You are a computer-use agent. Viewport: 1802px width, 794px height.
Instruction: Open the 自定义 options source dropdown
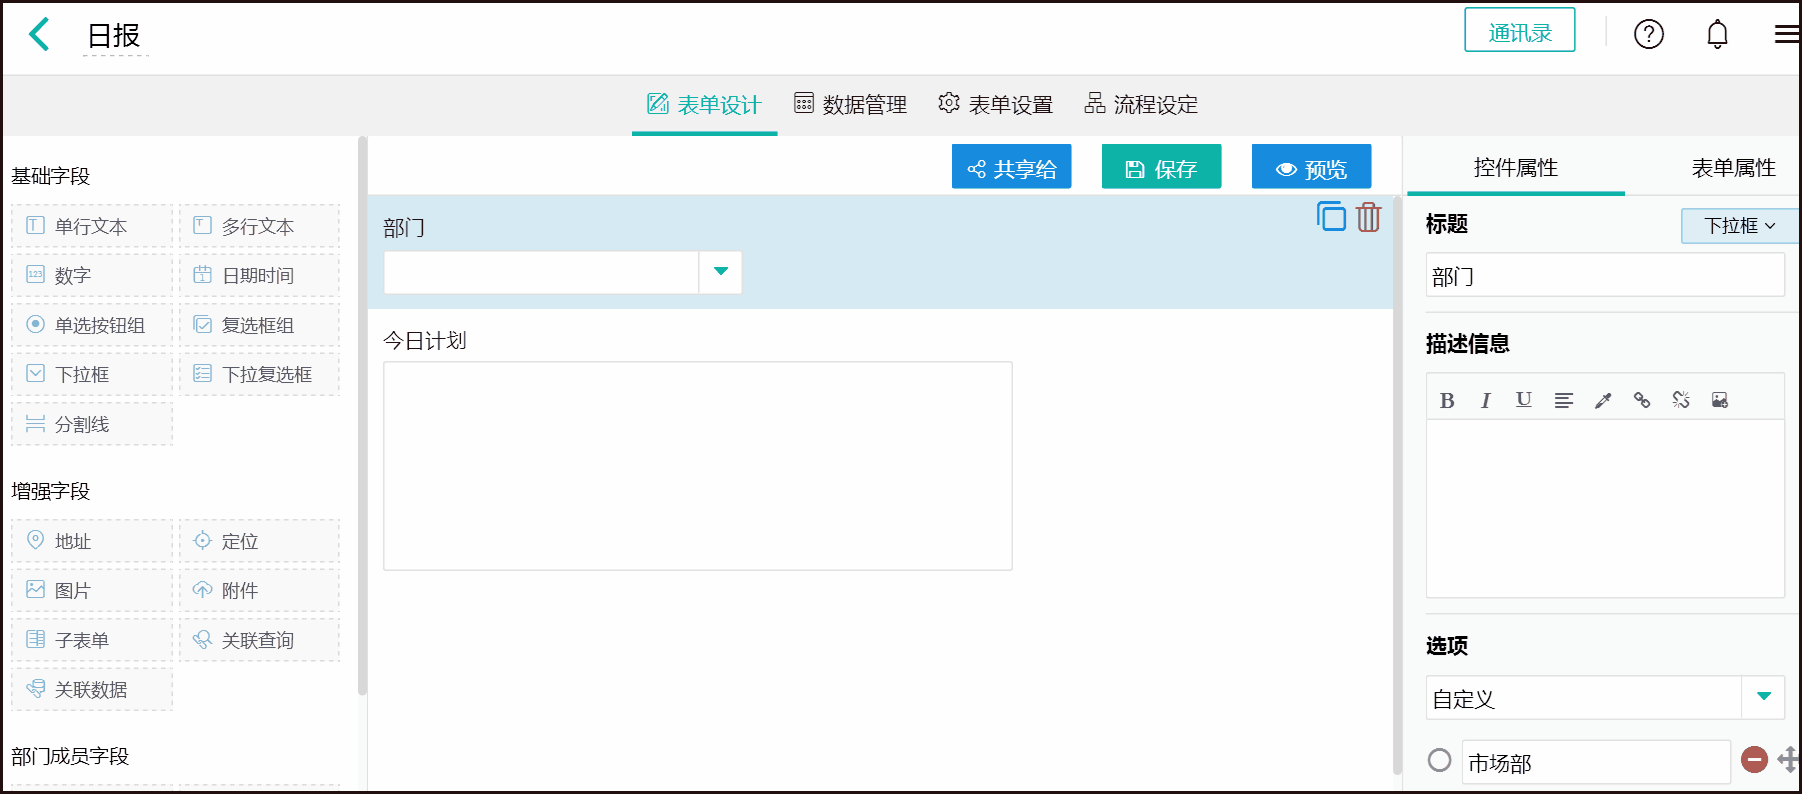1763,697
